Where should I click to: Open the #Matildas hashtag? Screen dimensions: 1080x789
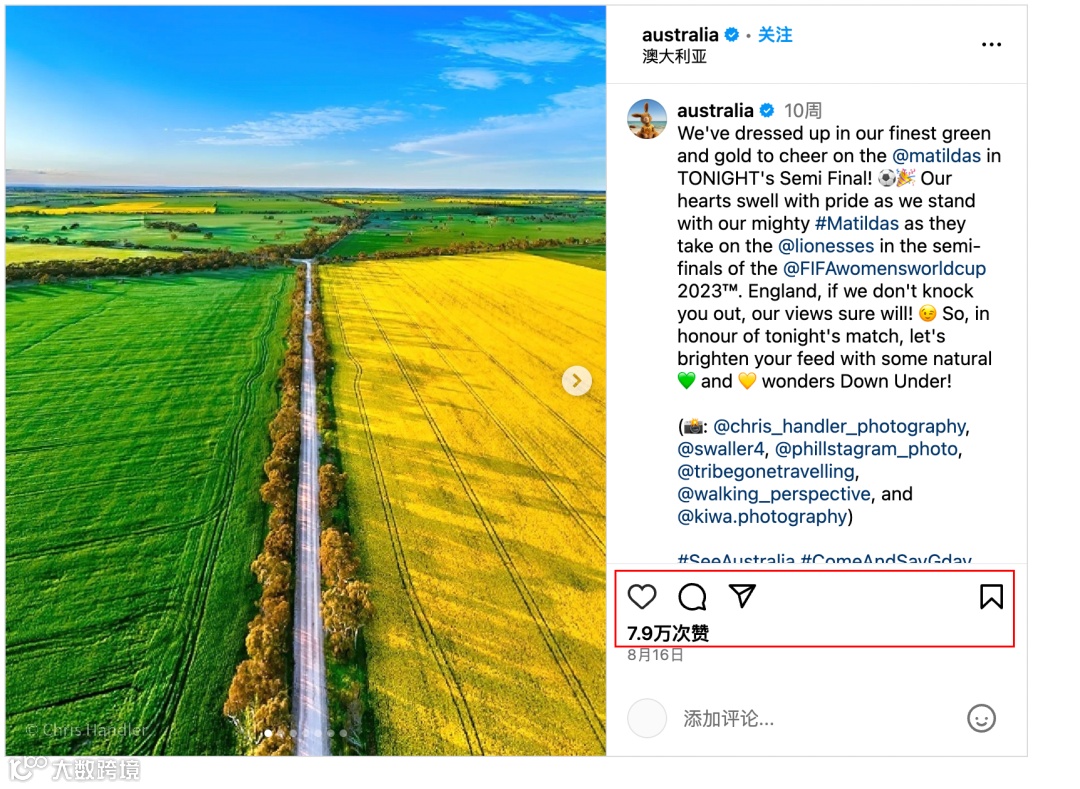point(856,223)
